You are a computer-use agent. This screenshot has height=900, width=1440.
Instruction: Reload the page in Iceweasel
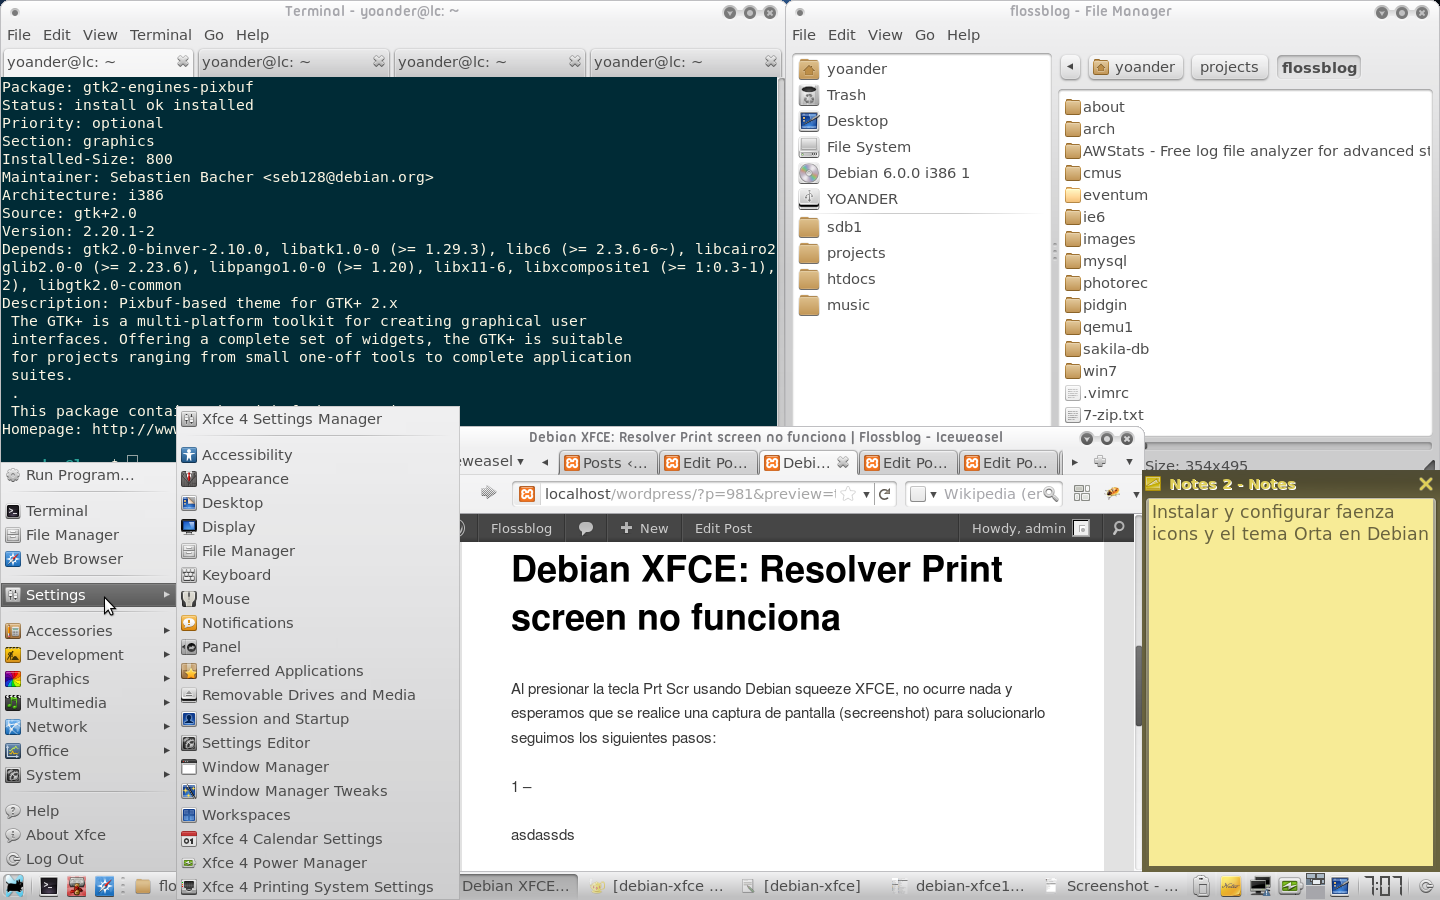coord(885,494)
